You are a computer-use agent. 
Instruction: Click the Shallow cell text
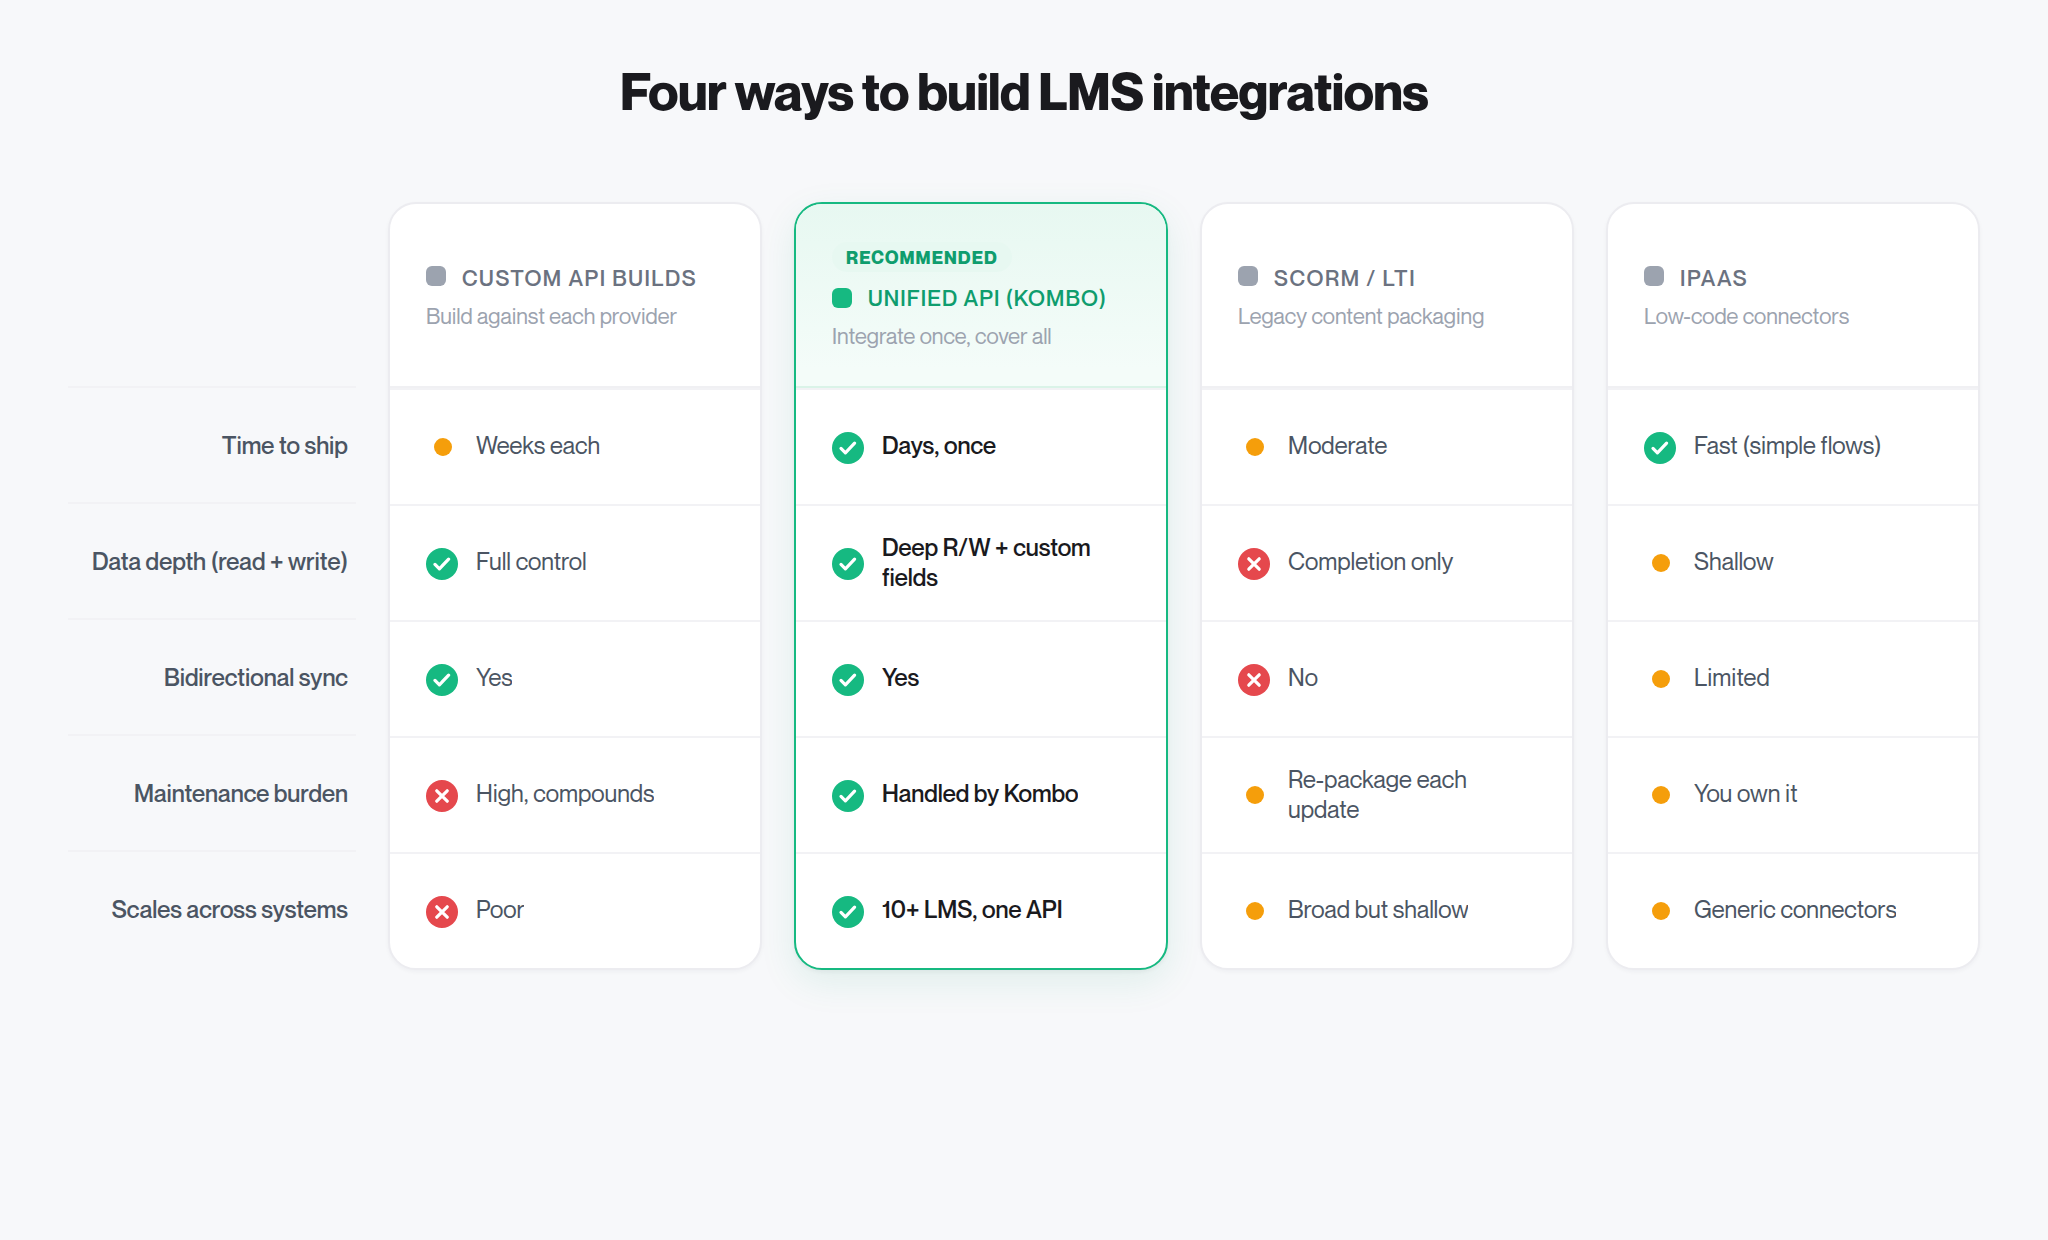pyautogui.click(x=1733, y=562)
